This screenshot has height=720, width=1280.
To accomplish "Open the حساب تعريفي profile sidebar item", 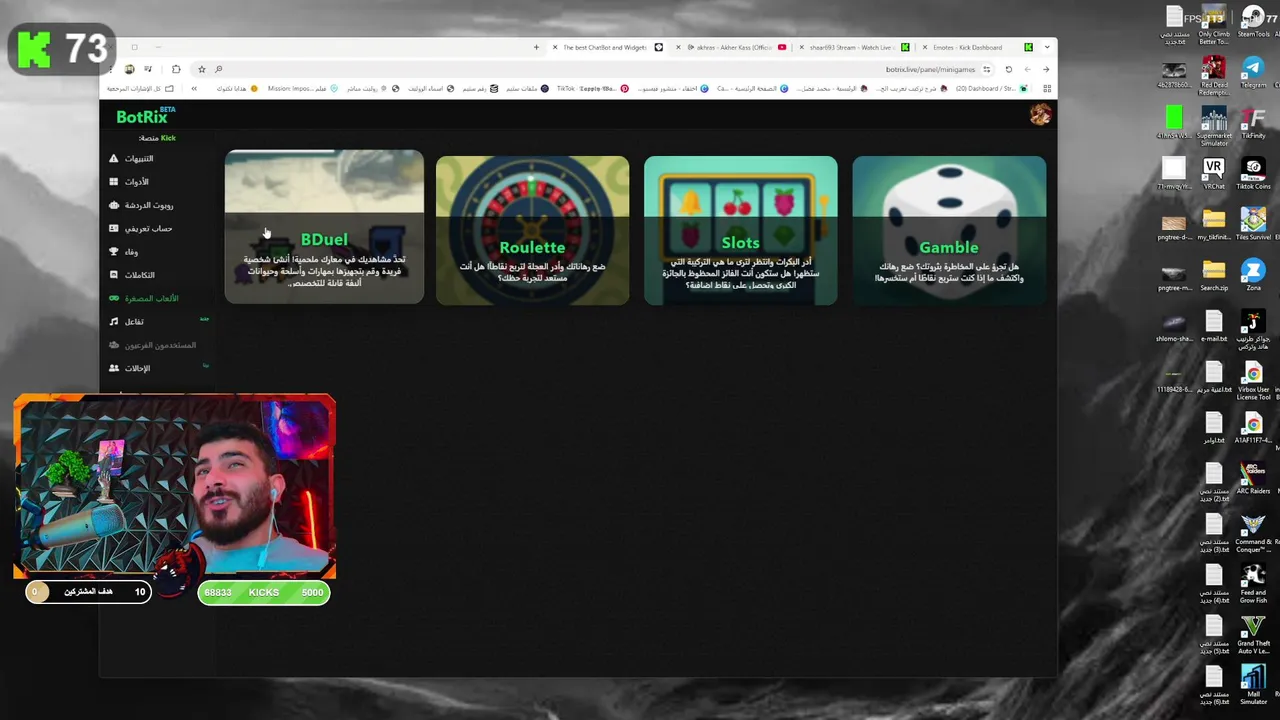I will click(140, 228).
